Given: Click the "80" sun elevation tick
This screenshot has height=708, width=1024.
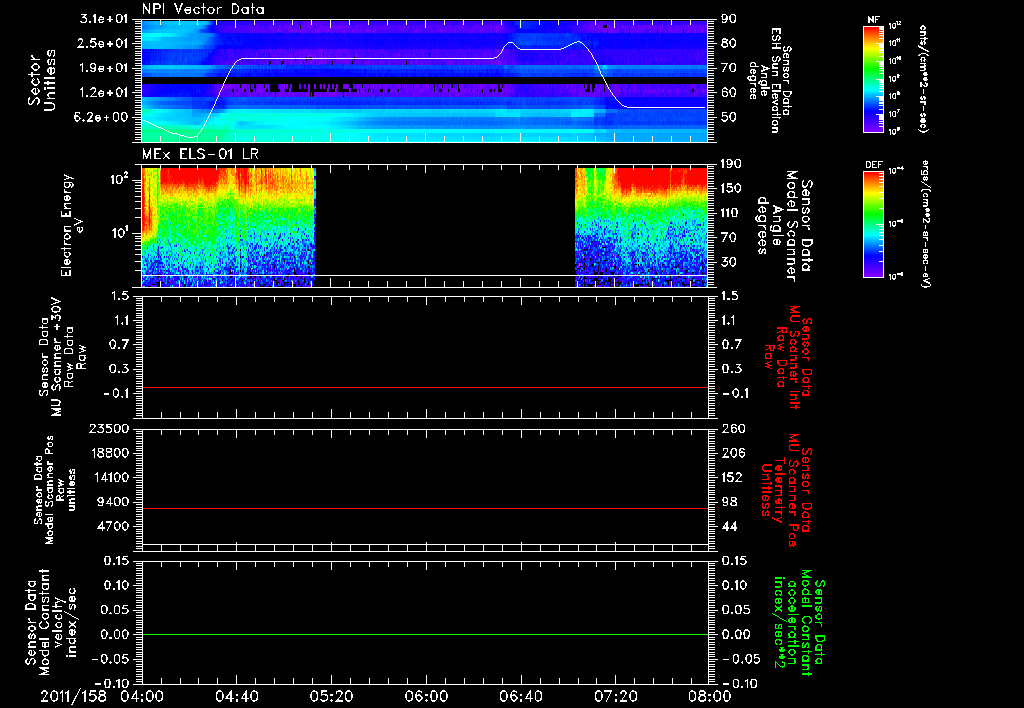Looking at the screenshot, I should coord(729,43).
